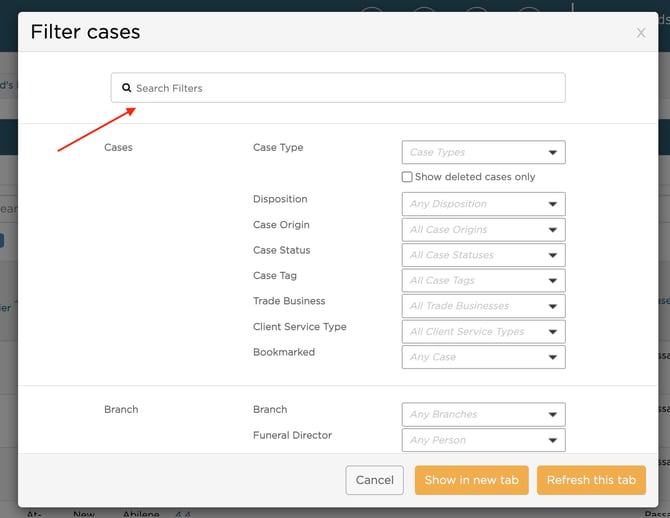
Task: Click the Disposition label
Action: tap(280, 199)
